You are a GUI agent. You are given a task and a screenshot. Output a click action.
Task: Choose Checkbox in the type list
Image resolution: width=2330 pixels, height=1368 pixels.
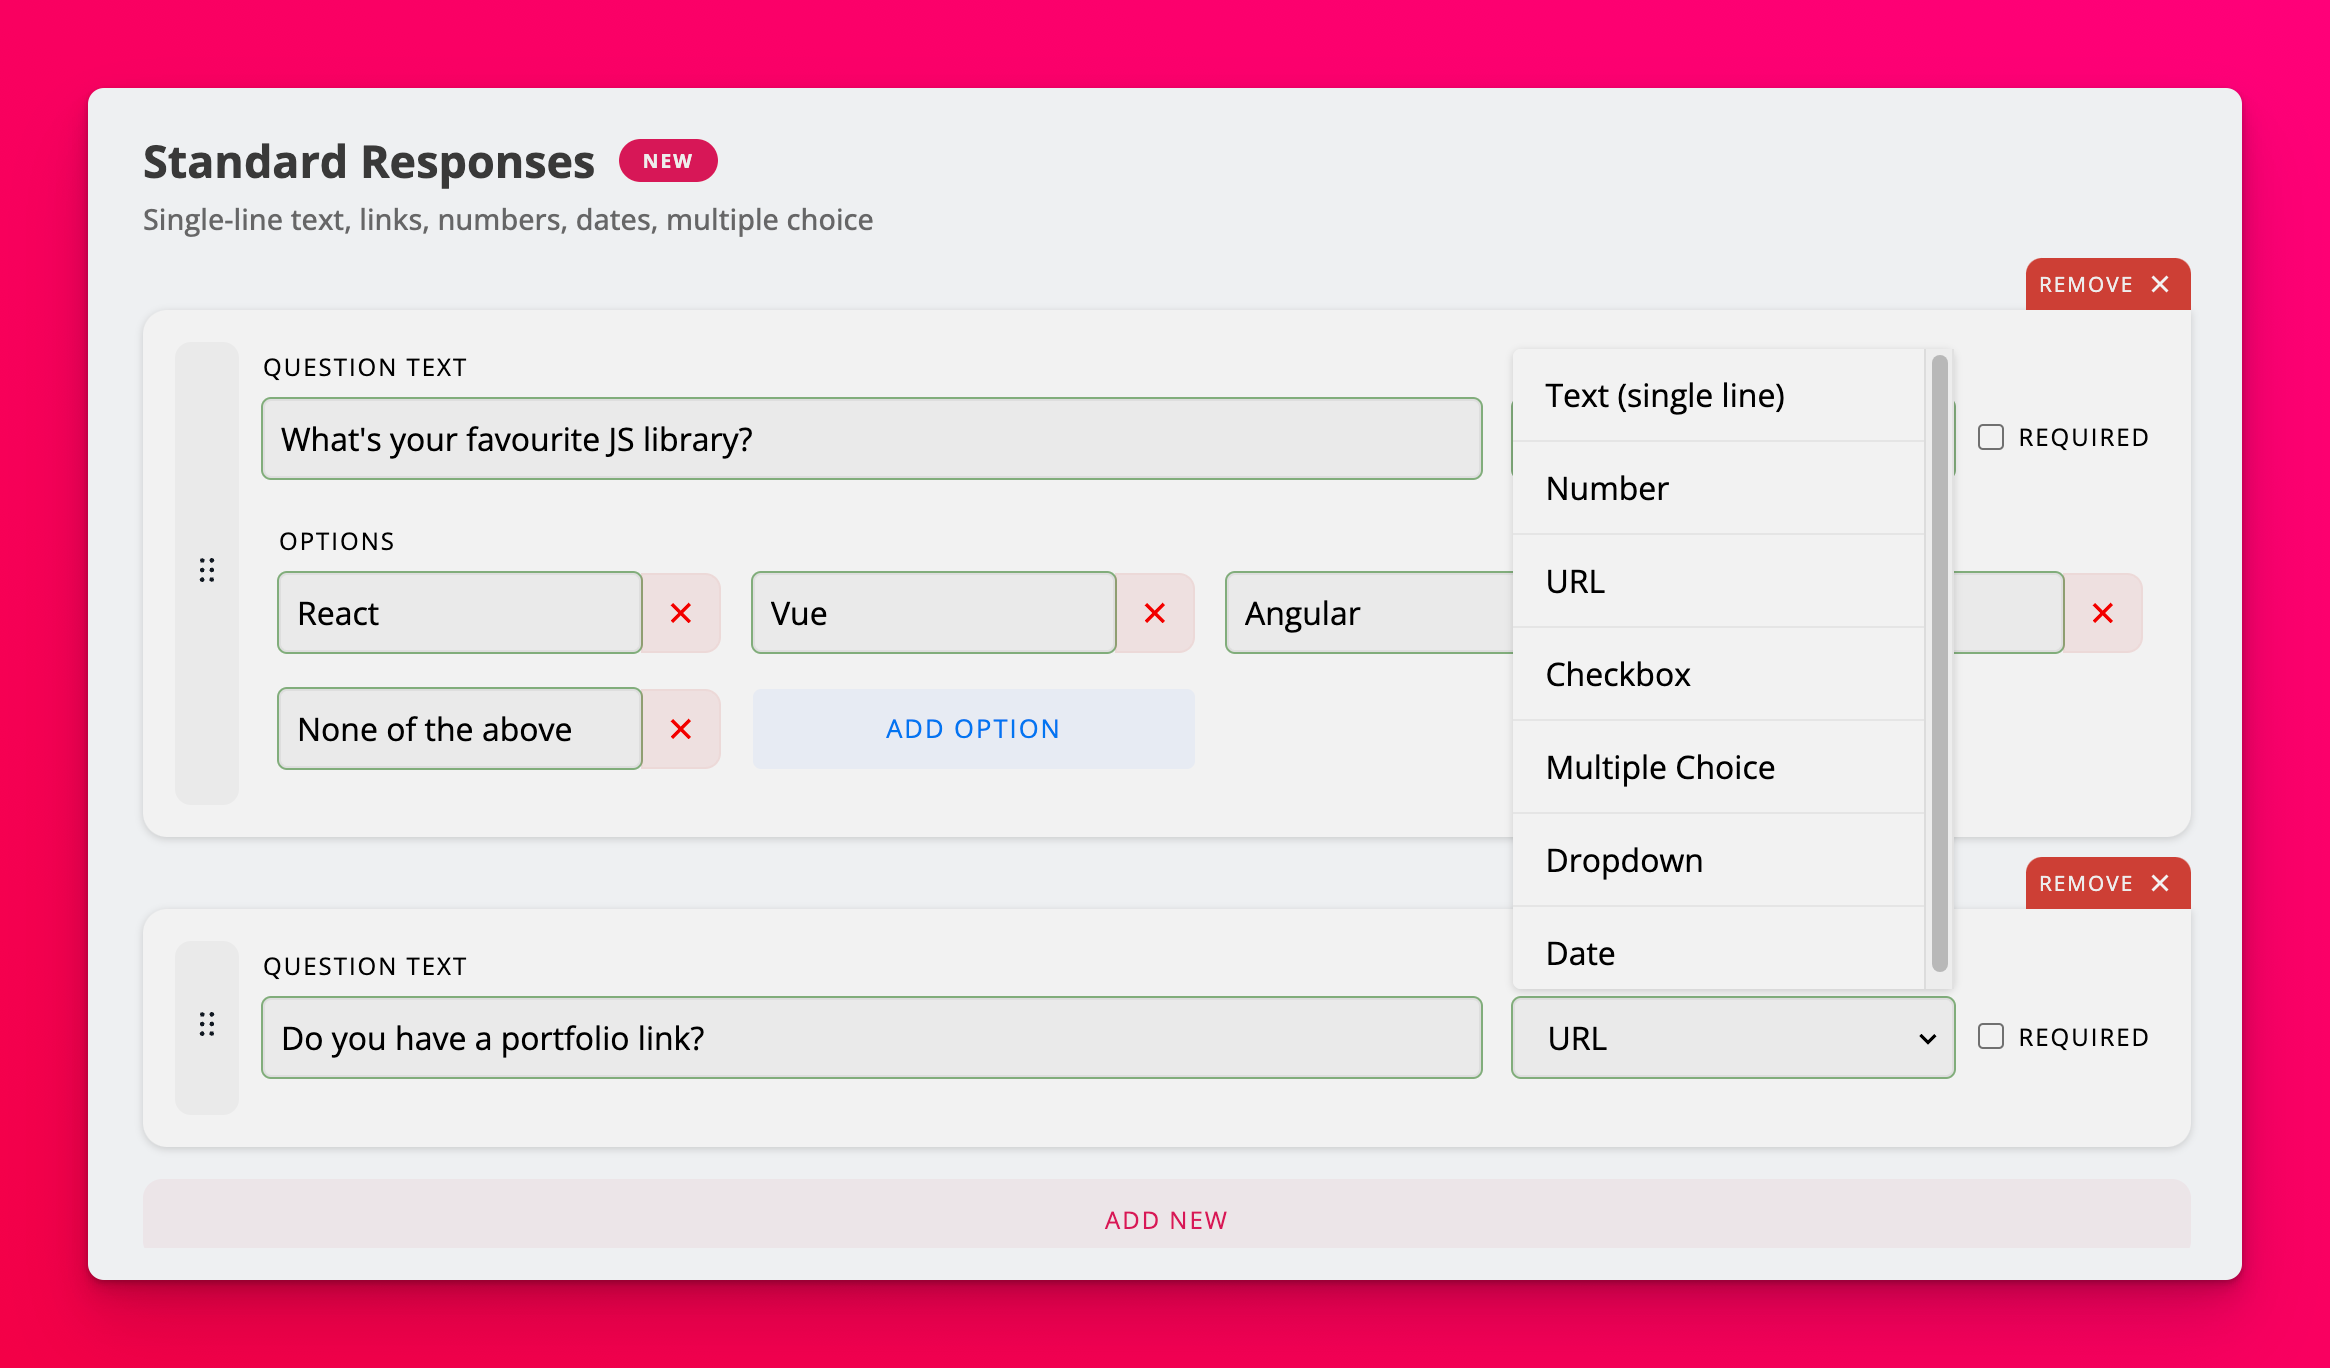(x=1618, y=674)
